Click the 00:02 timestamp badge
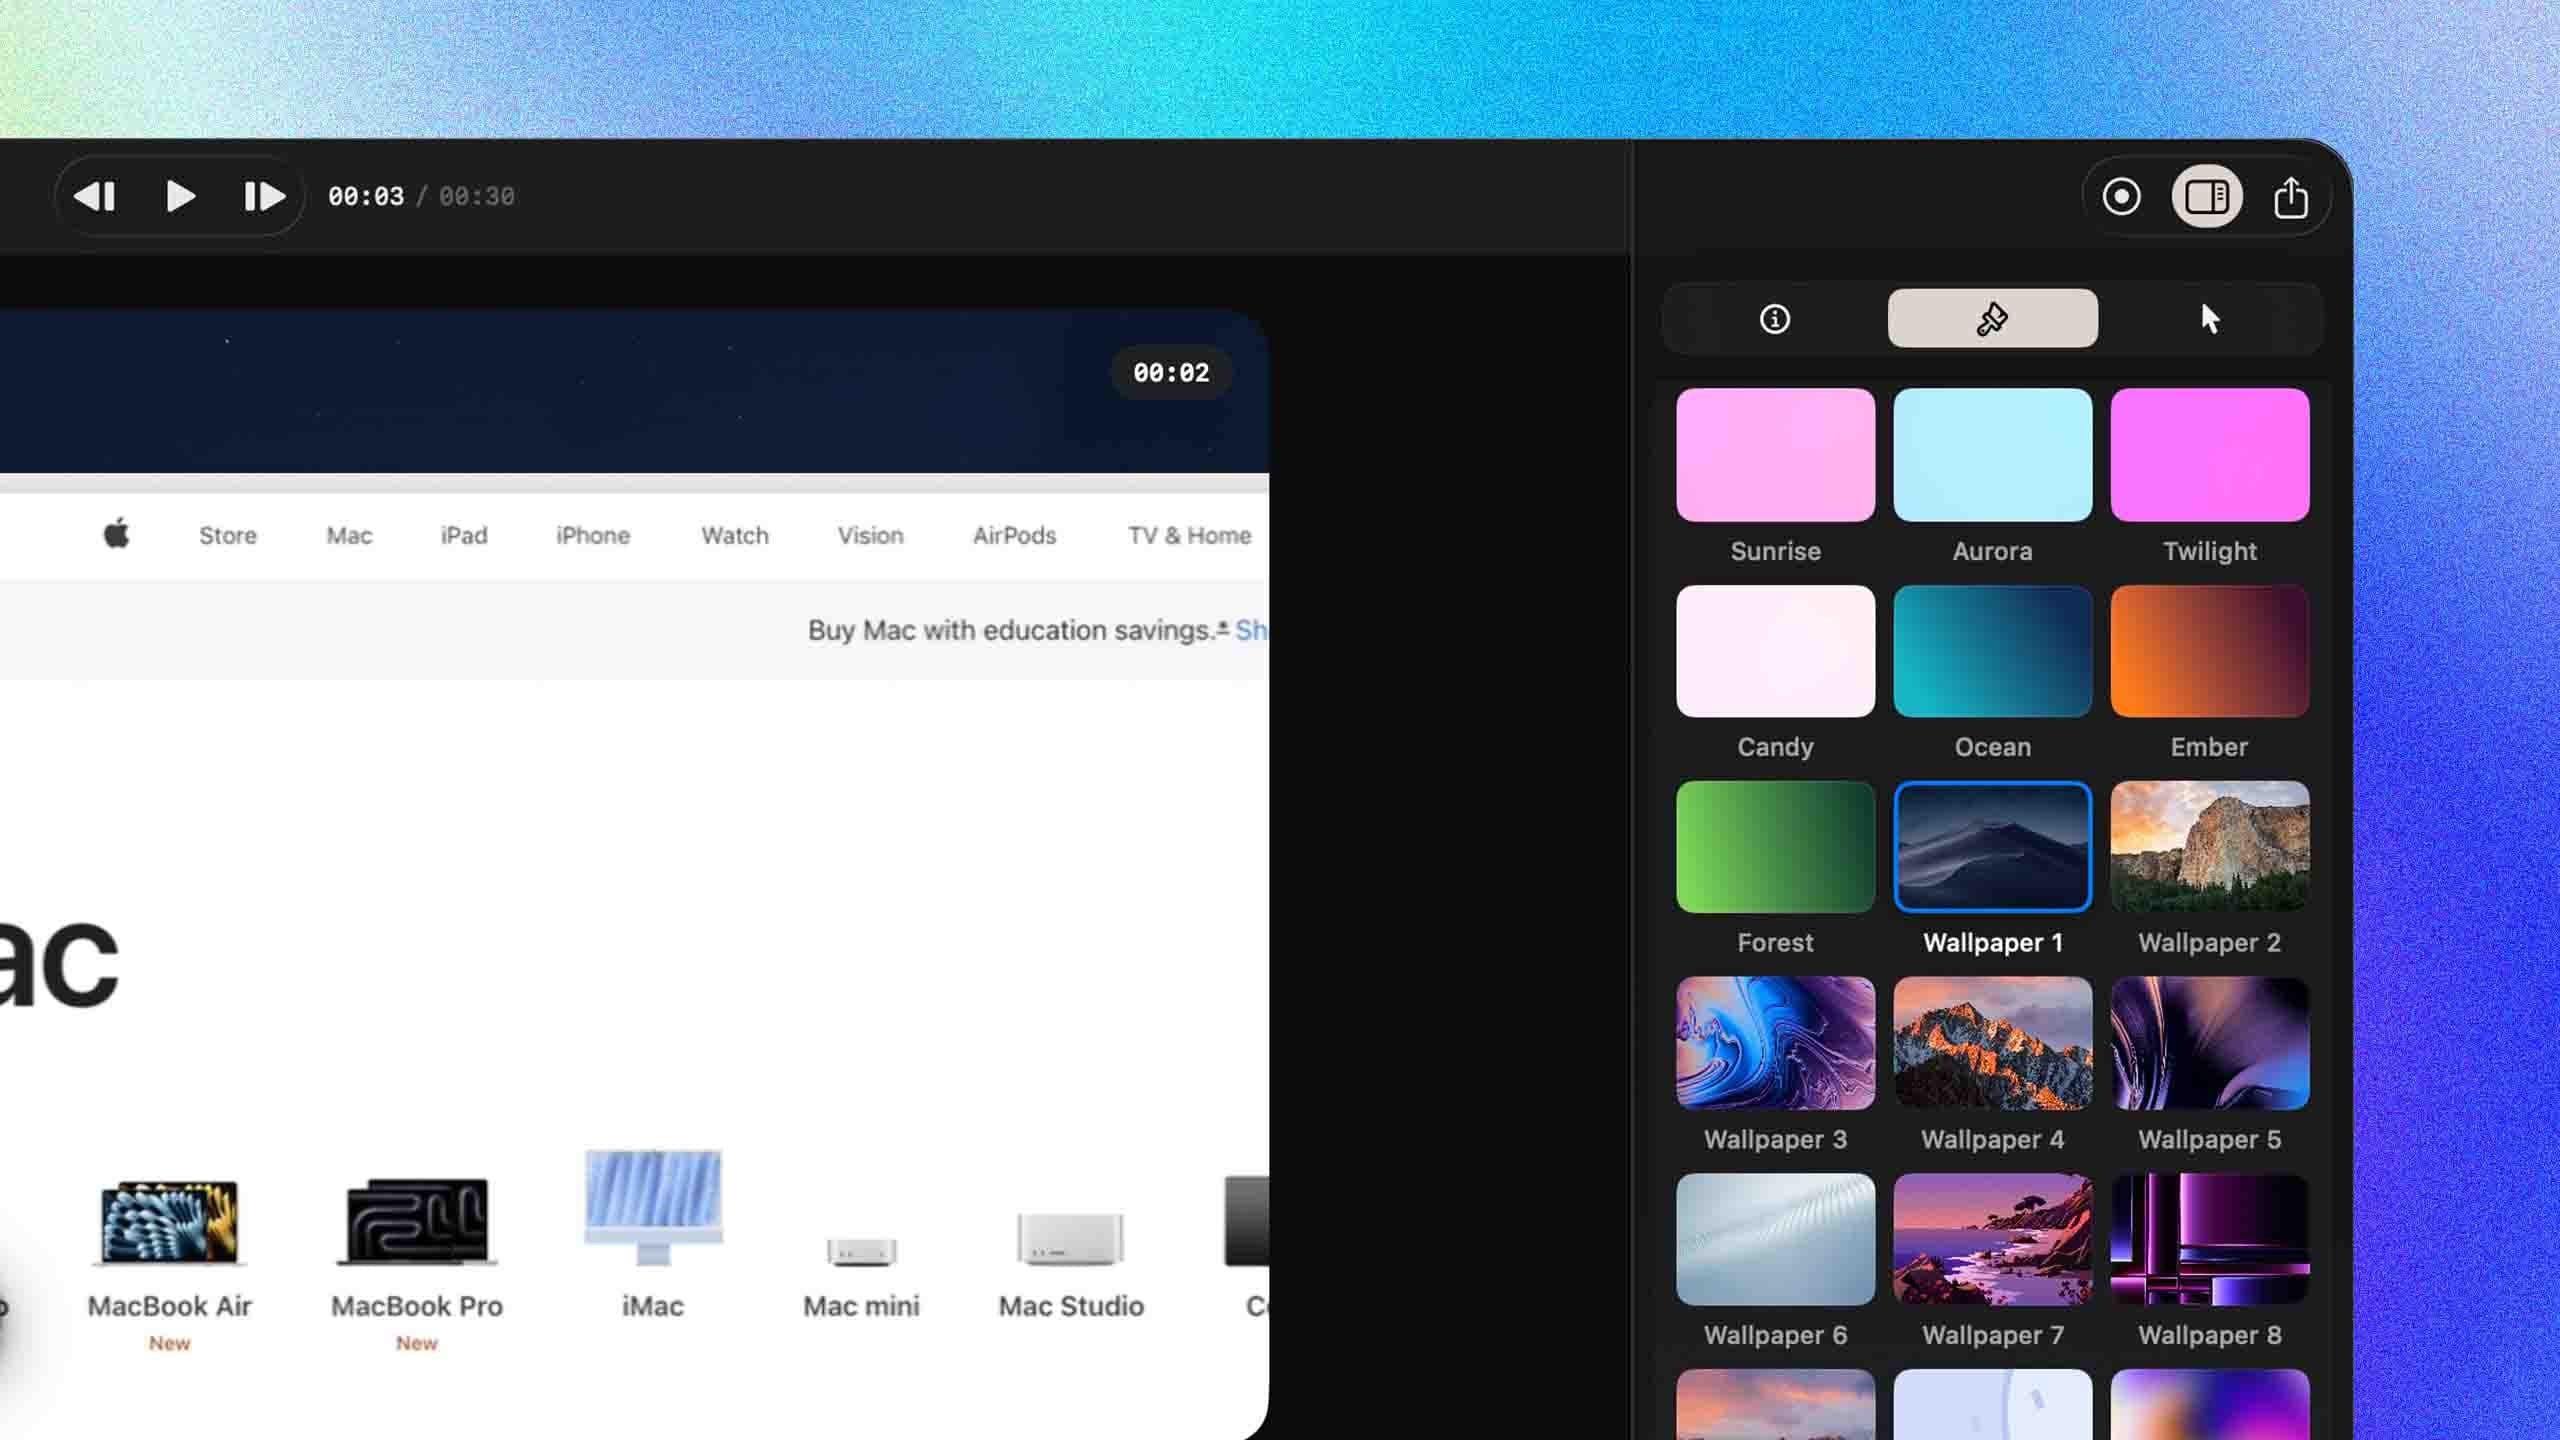This screenshot has width=2560, height=1440. (x=1171, y=373)
